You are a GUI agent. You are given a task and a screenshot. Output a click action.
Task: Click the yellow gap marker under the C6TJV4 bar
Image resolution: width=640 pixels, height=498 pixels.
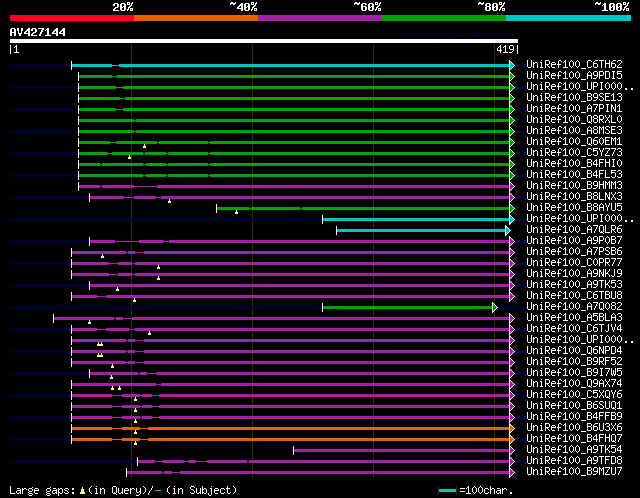click(x=149, y=333)
